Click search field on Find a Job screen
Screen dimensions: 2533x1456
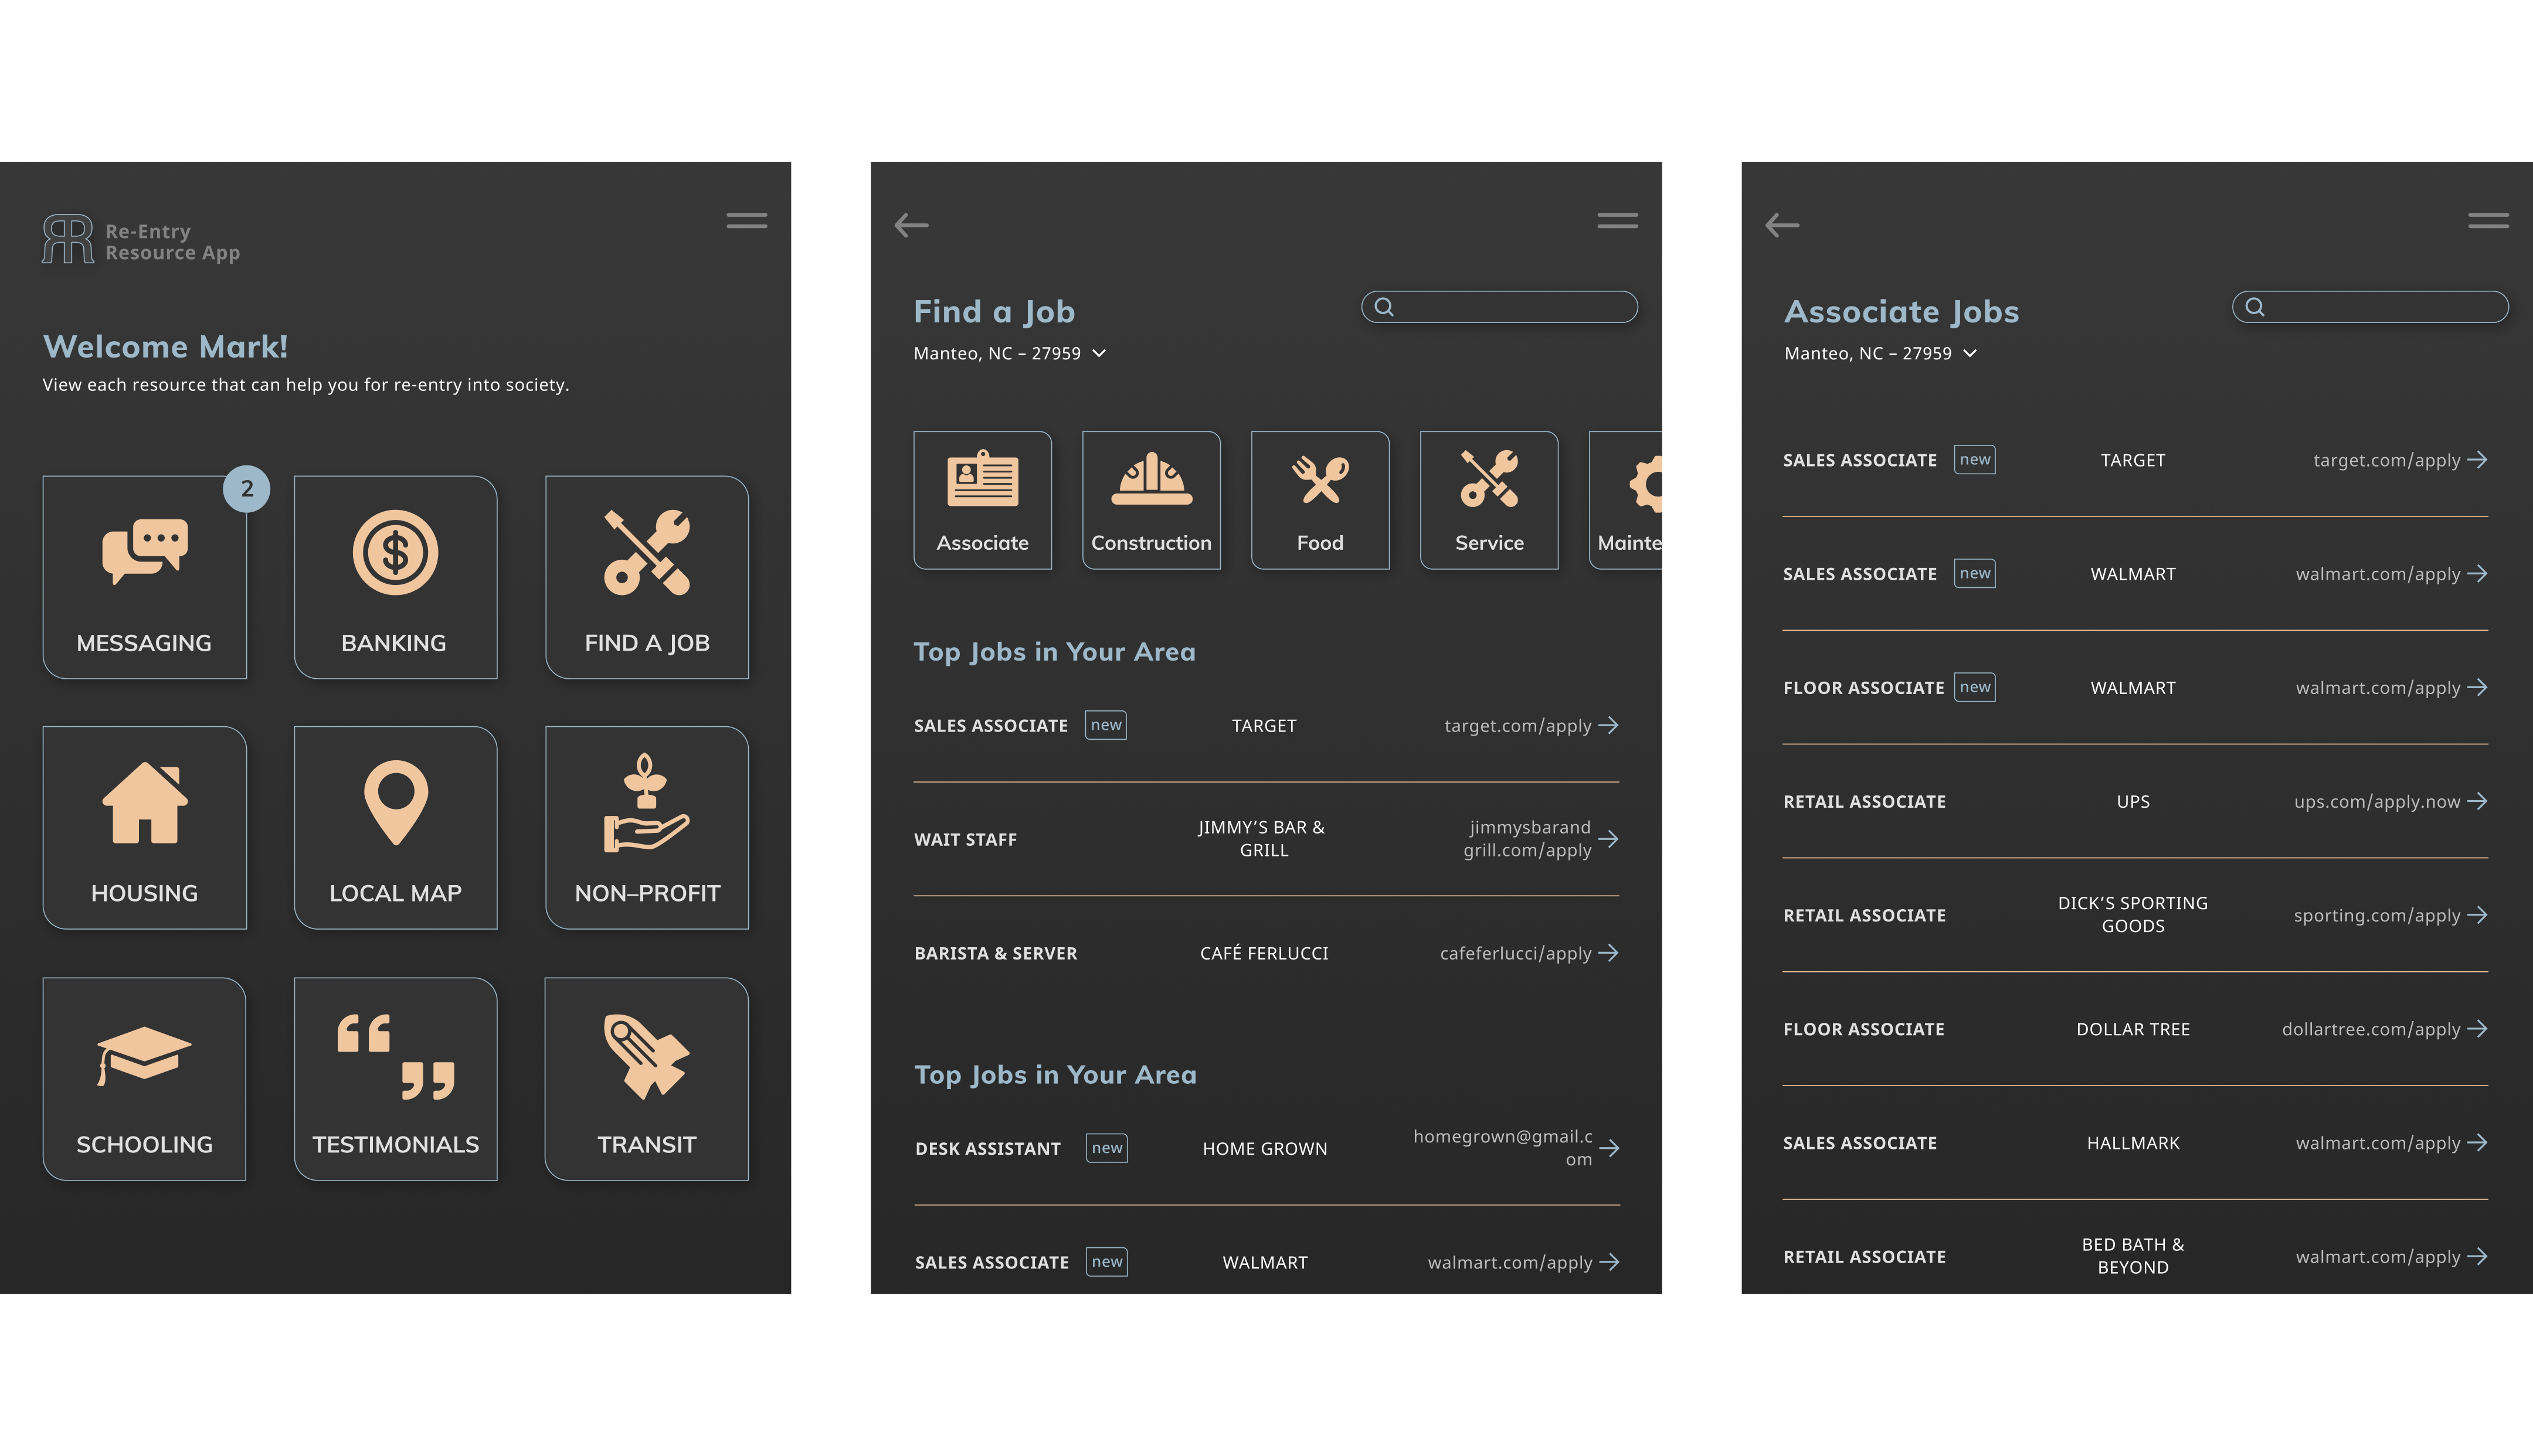(x=1499, y=307)
